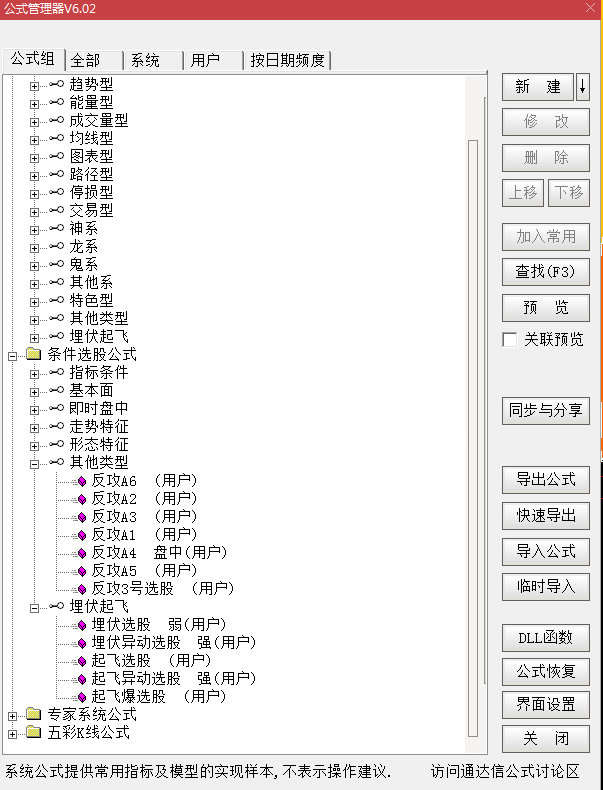
Task: Select the 起飞异动选股 强 formula item
Action: (x=168, y=679)
